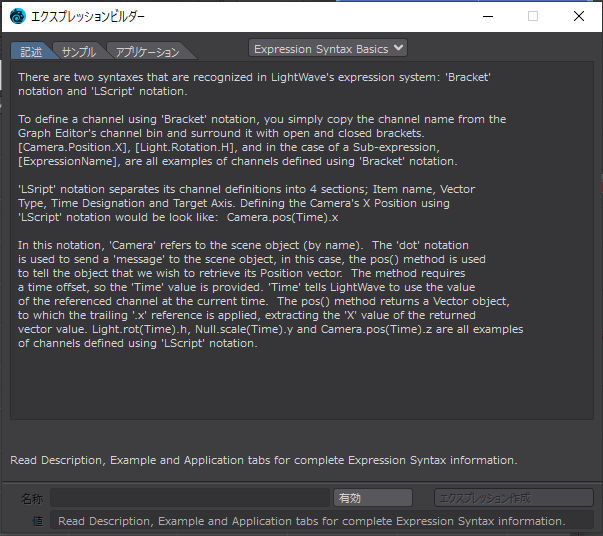
Task: Click the エクスプレッション作成 button
Action: click(x=514, y=498)
